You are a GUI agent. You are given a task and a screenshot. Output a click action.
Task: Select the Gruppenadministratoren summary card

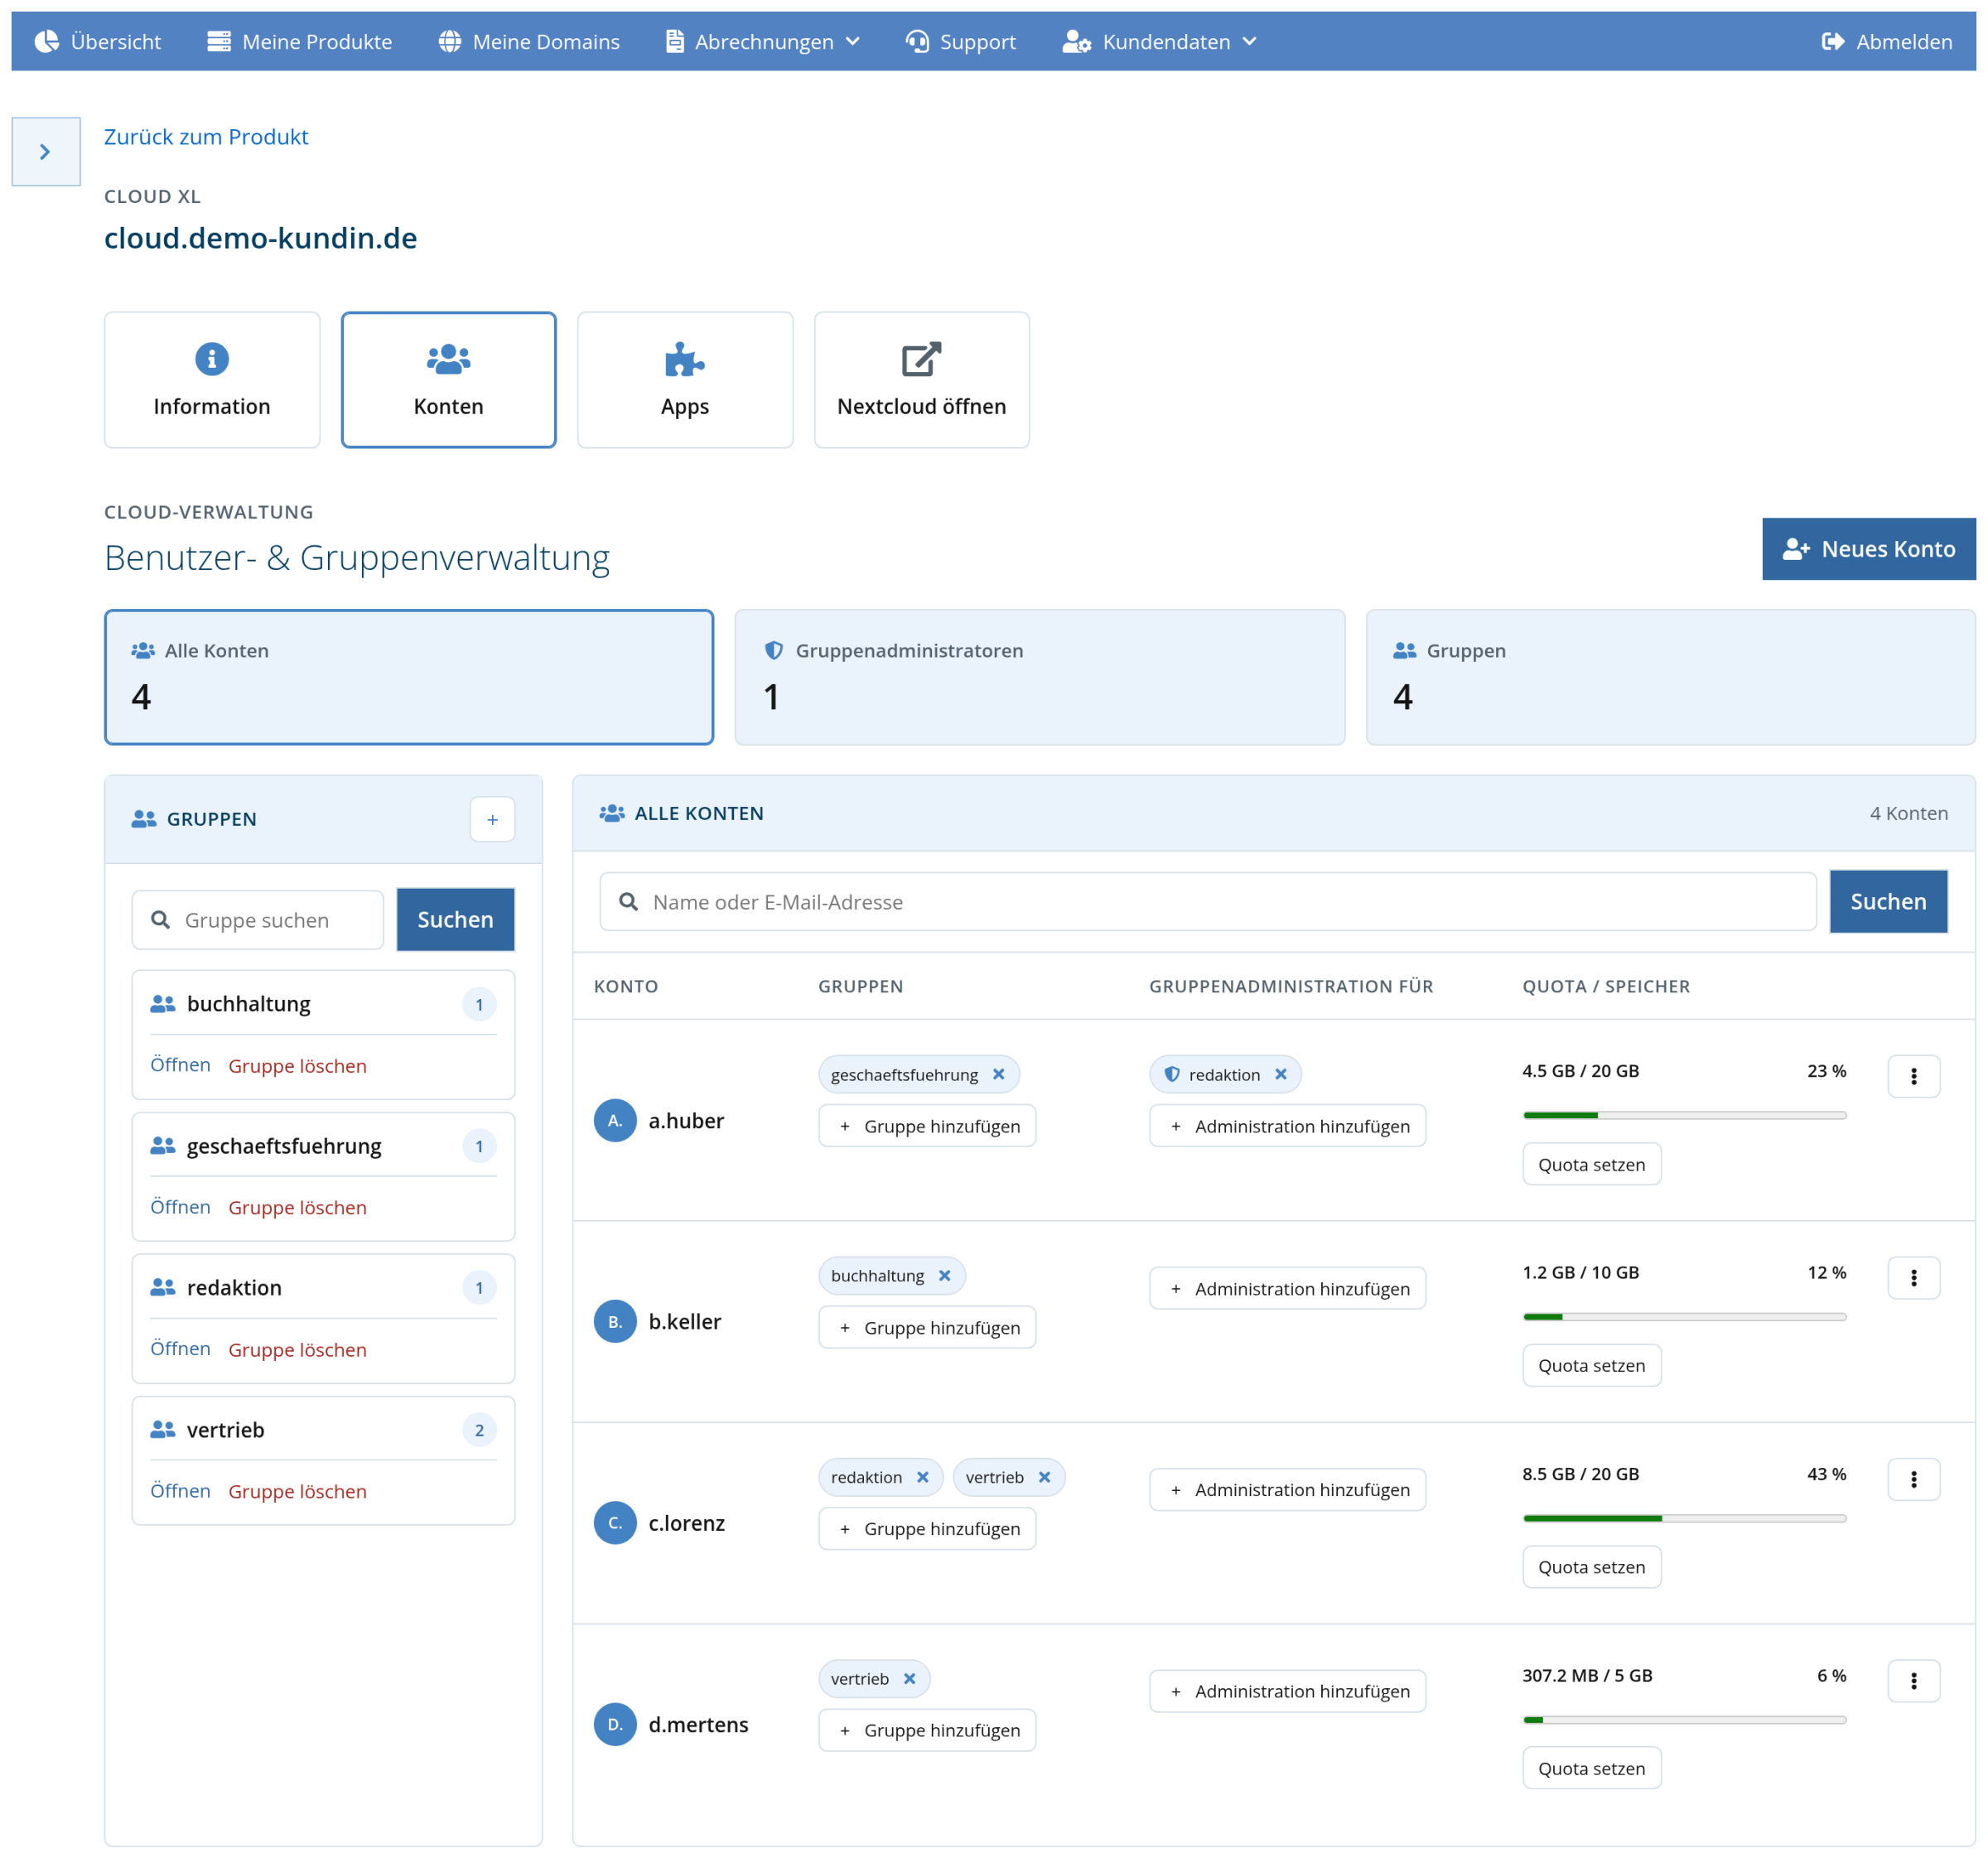pos(1039,677)
